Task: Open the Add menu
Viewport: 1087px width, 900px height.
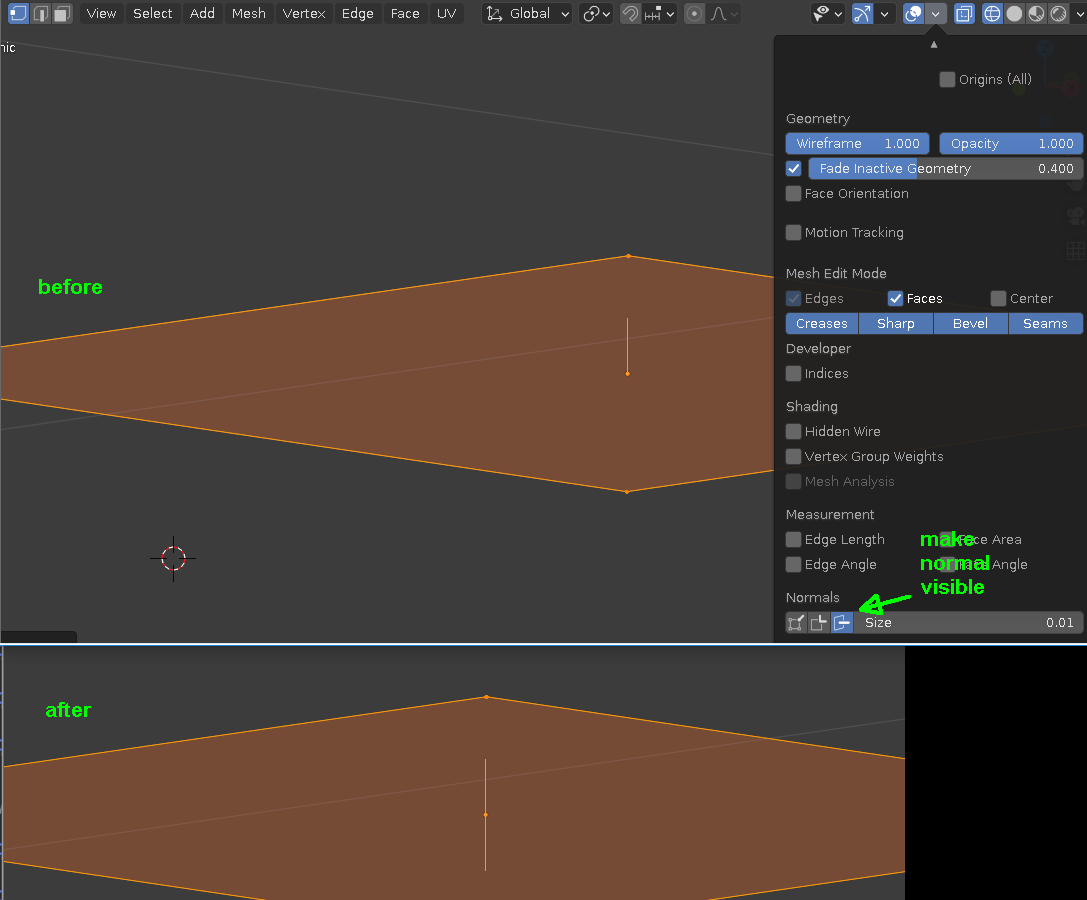Action: click(x=202, y=13)
